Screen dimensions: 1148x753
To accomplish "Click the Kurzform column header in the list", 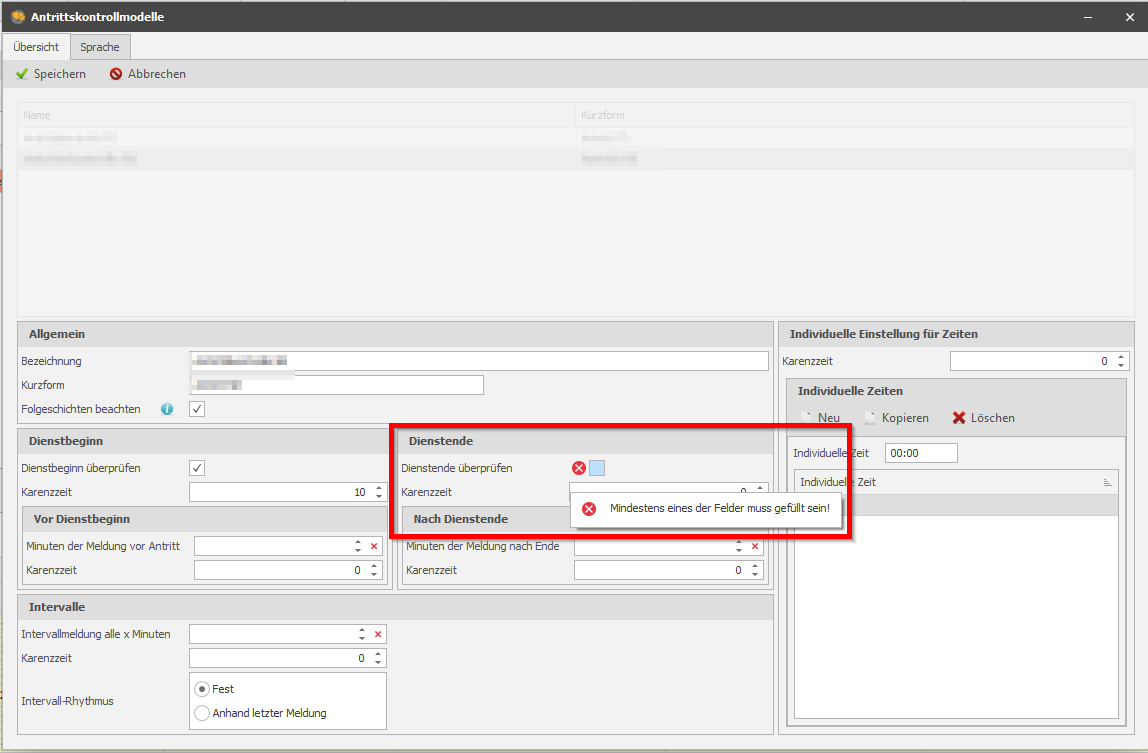I will point(854,115).
